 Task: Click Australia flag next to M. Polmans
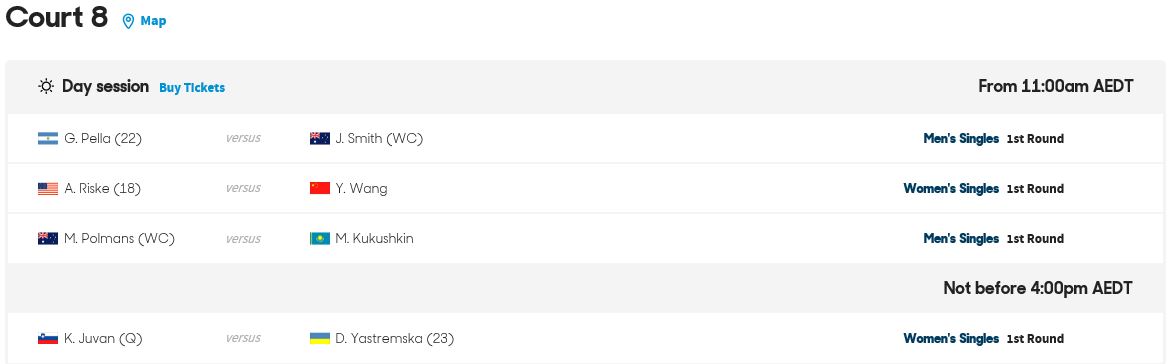pos(48,239)
